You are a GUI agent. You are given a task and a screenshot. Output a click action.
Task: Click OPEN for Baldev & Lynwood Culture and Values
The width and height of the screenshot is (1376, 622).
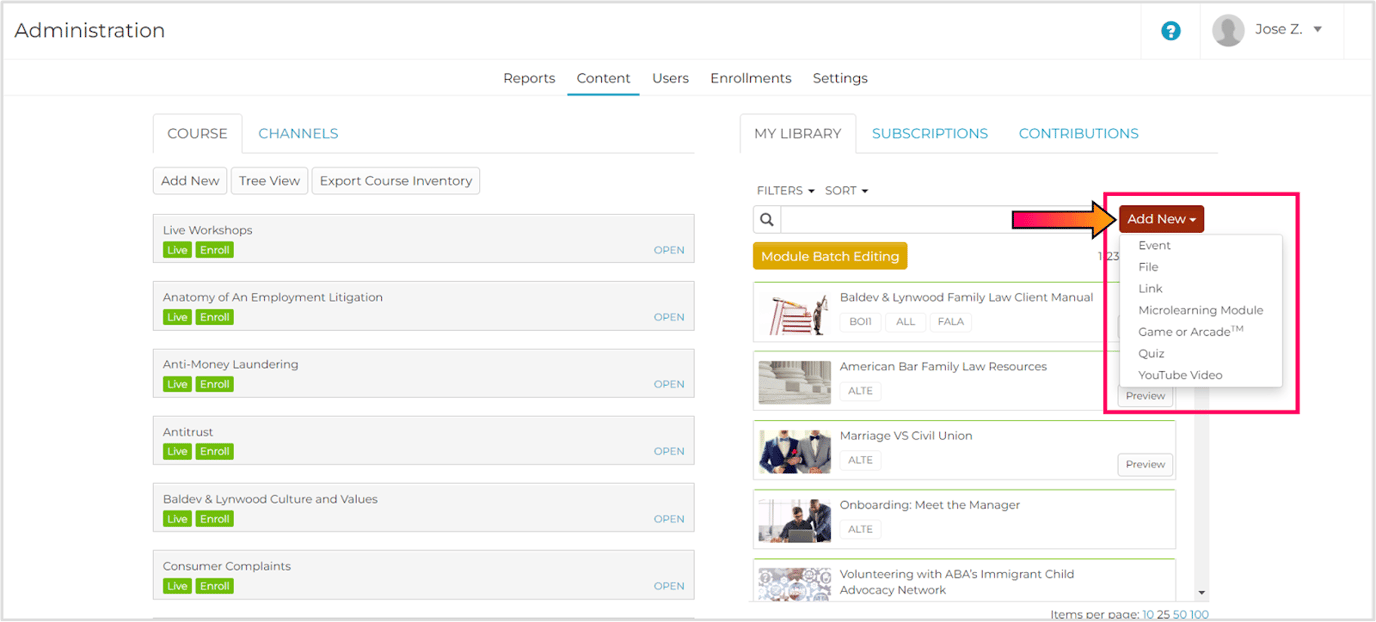669,519
